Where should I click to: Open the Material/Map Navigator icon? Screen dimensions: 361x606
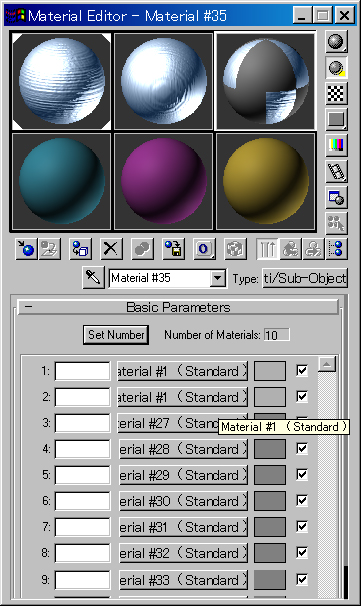tap(337, 249)
